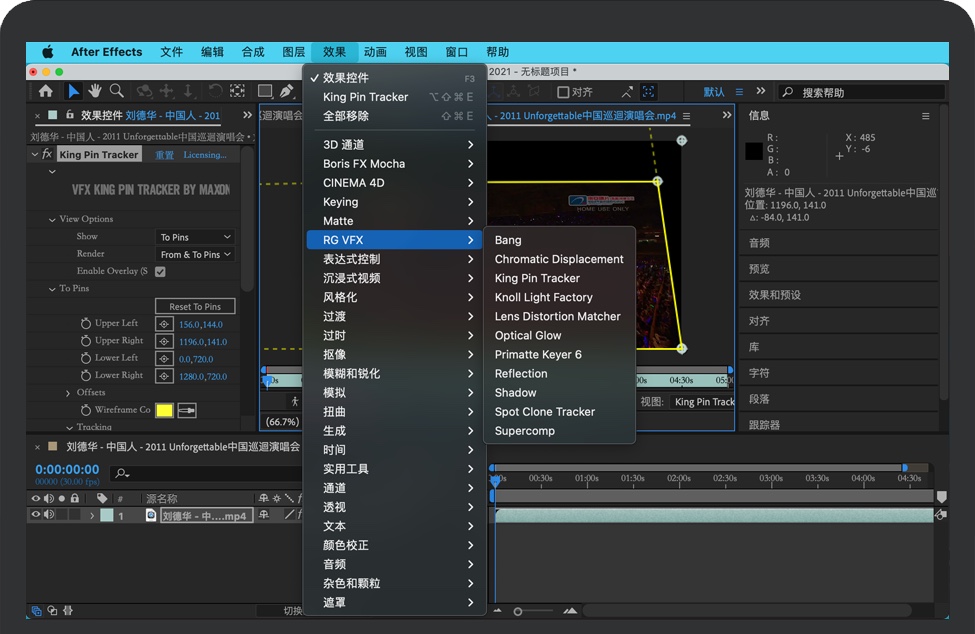This screenshot has width=975, height=634.
Task: Select the Orbit camera tool
Action: click(144, 91)
